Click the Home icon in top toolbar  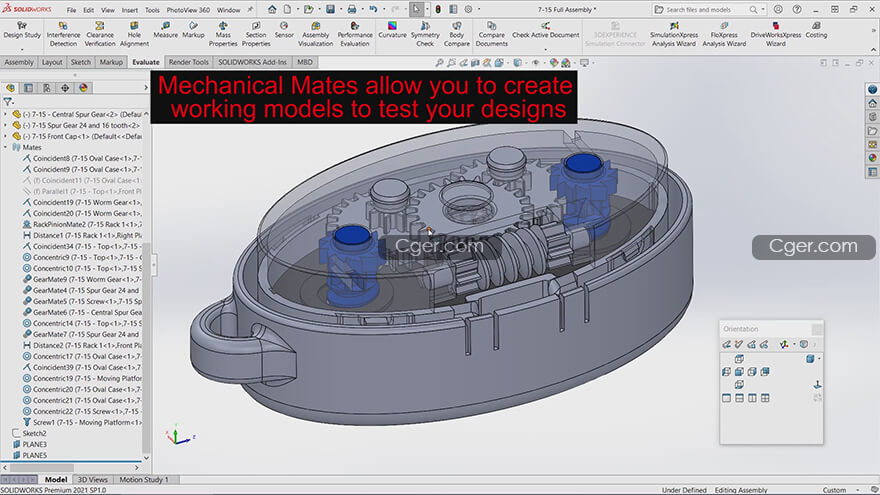click(272, 10)
